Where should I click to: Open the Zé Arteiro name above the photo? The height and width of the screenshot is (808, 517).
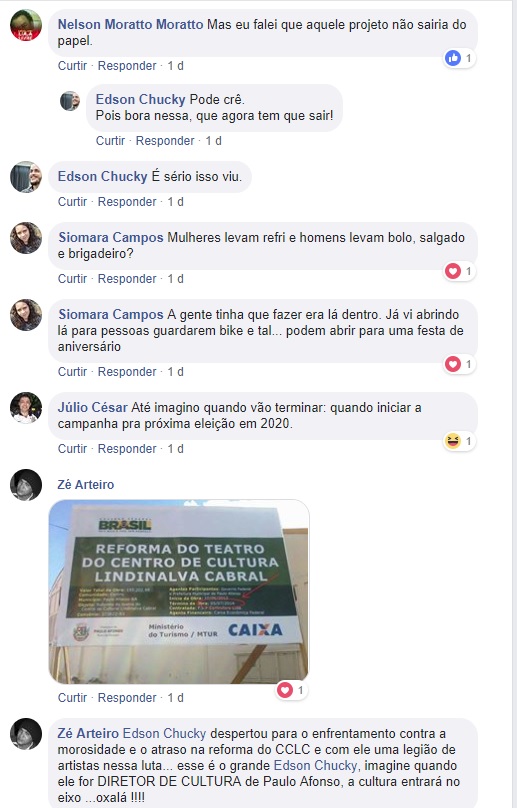pos(86,484)
